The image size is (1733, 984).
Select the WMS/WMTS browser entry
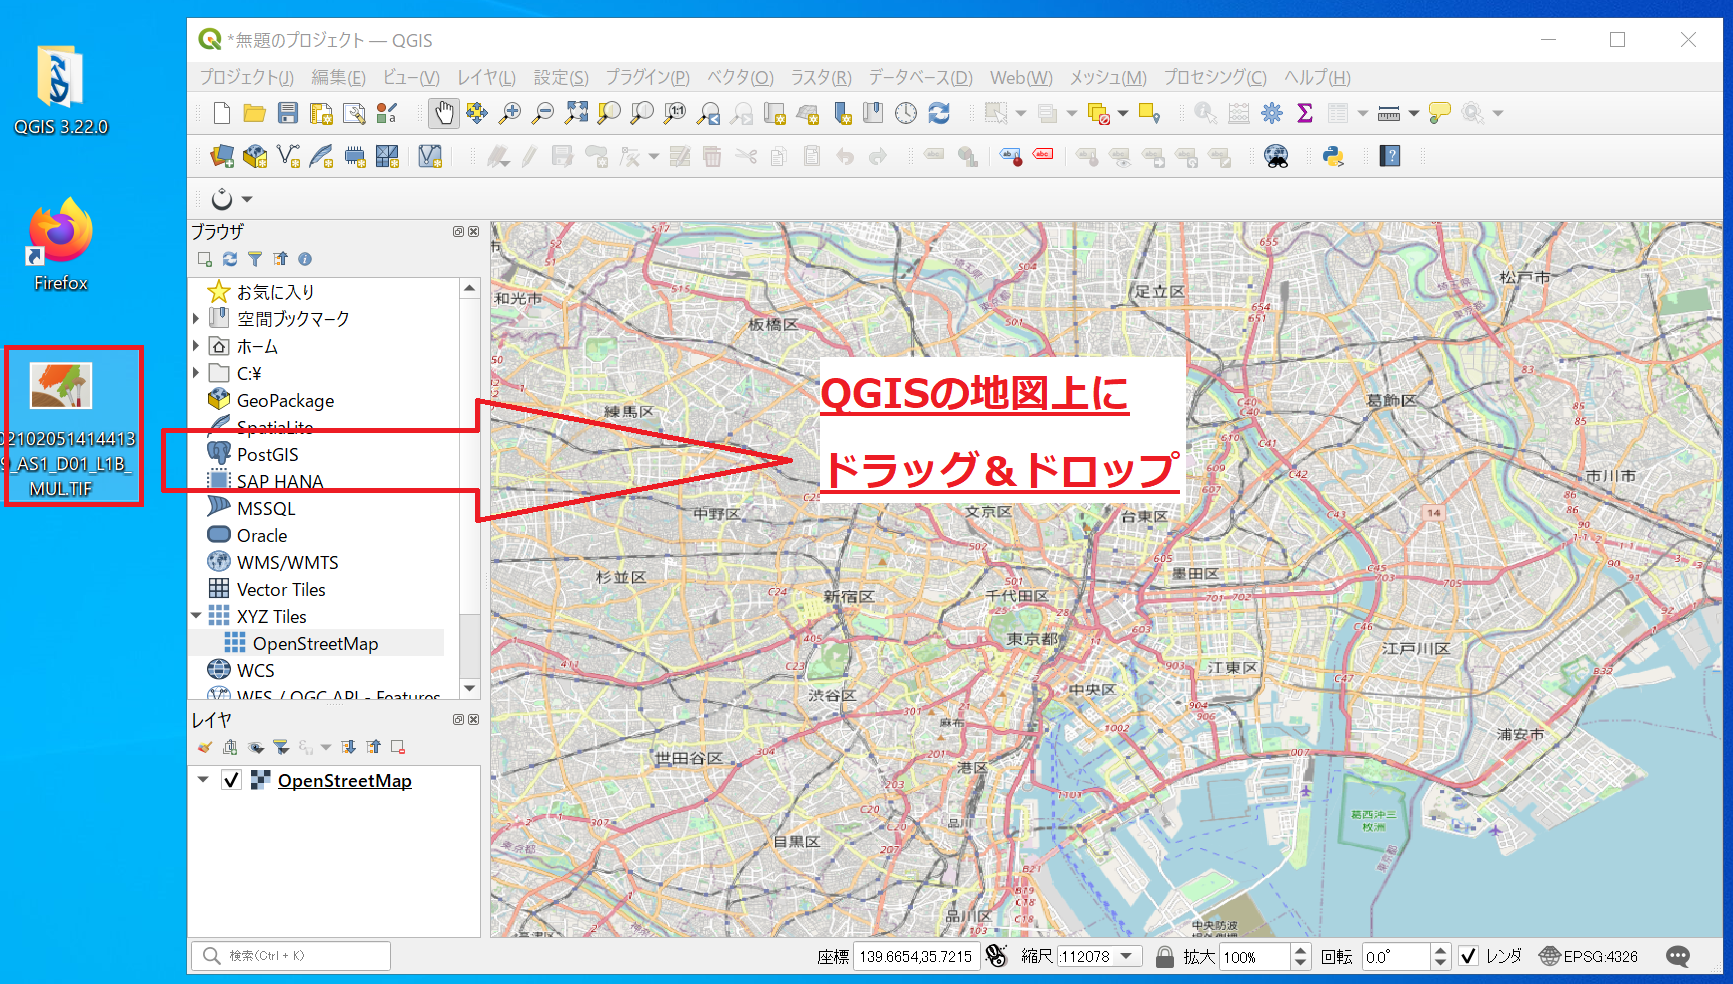click(287, 562)
